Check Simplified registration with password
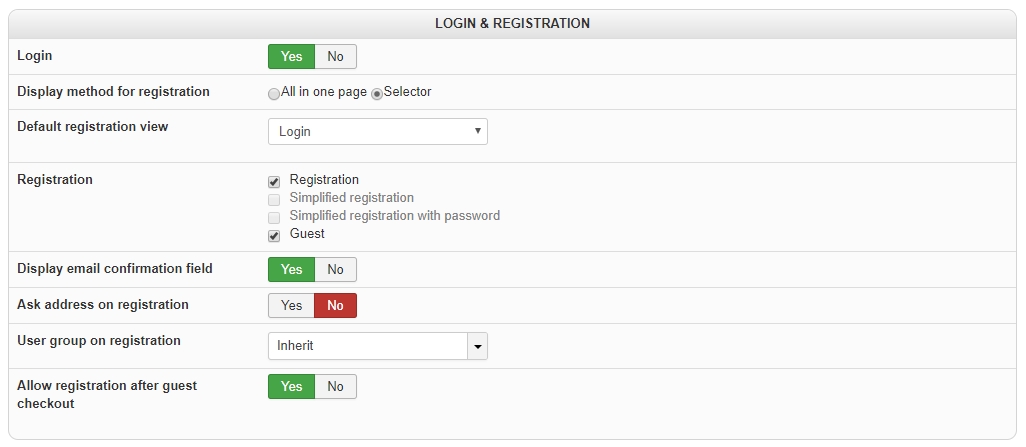This screenshot has width=1026, height=447. click(274, 218)
